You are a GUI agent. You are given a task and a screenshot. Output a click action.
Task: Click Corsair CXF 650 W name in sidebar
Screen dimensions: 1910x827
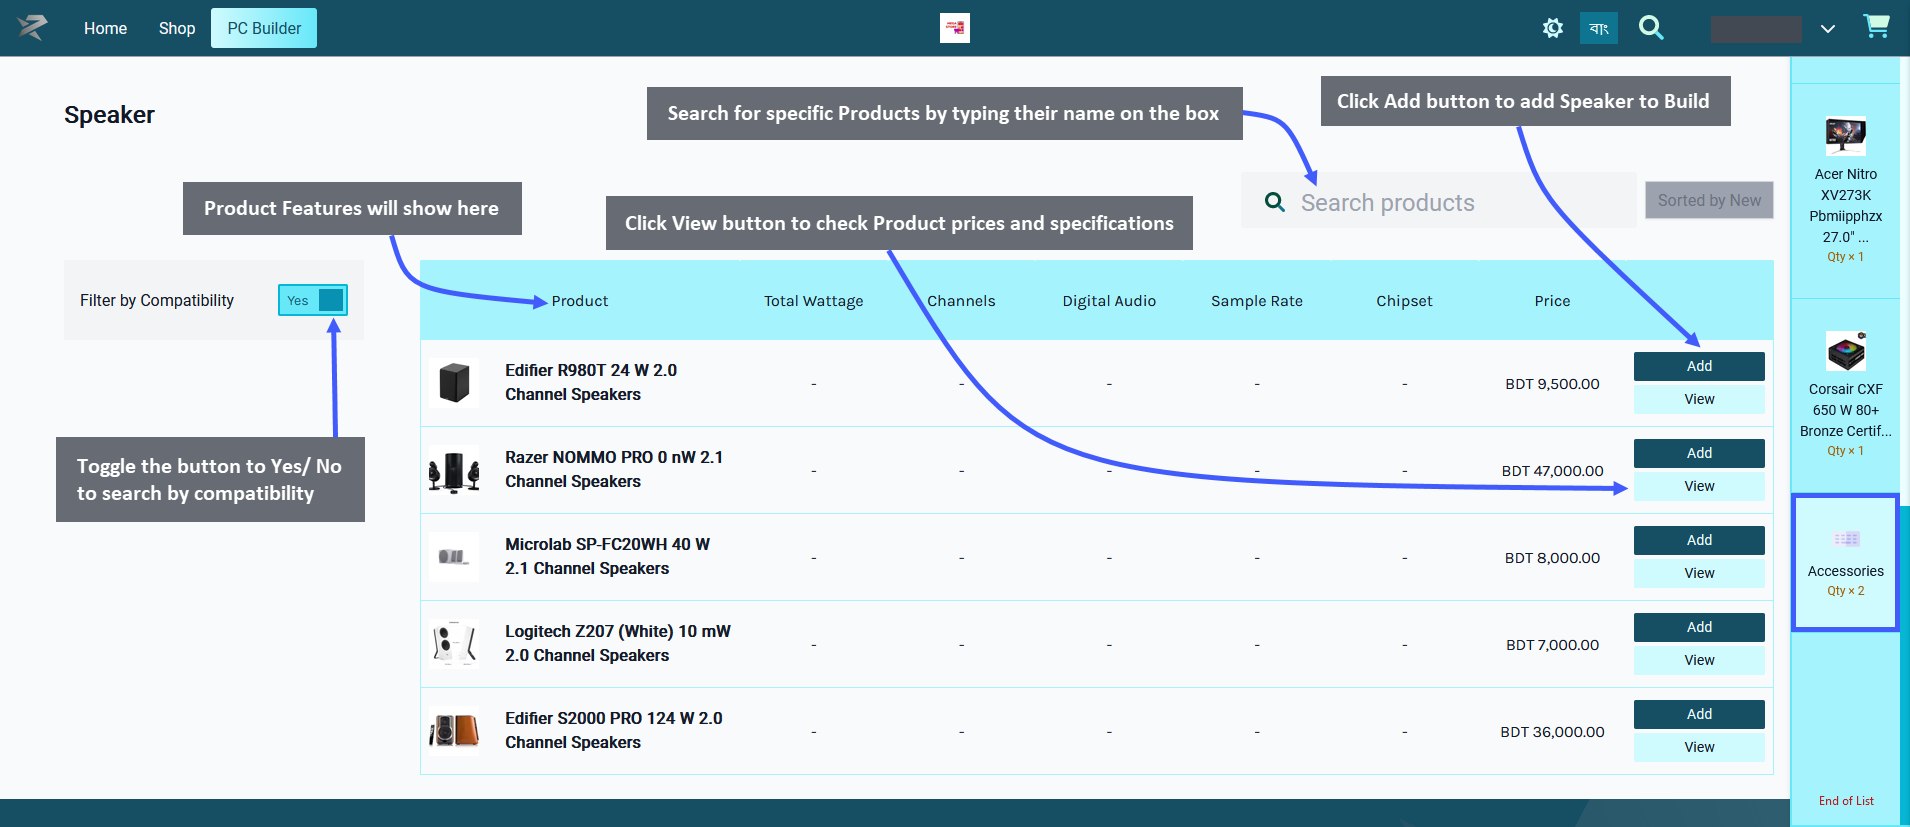[x=1845, y=410]
